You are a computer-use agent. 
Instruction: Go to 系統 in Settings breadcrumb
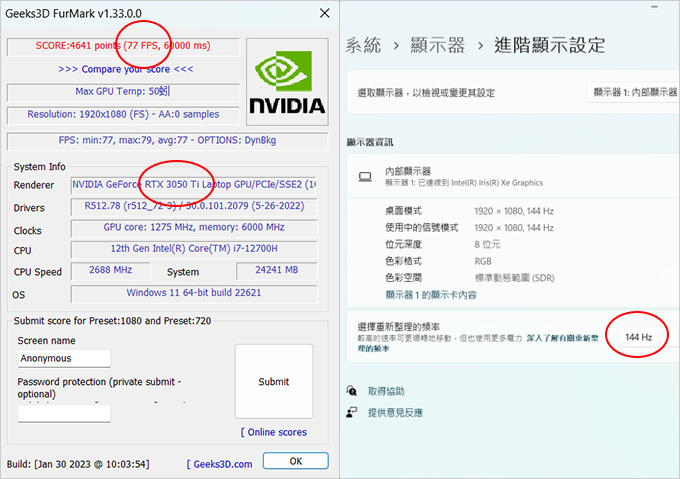coord(363,45)
